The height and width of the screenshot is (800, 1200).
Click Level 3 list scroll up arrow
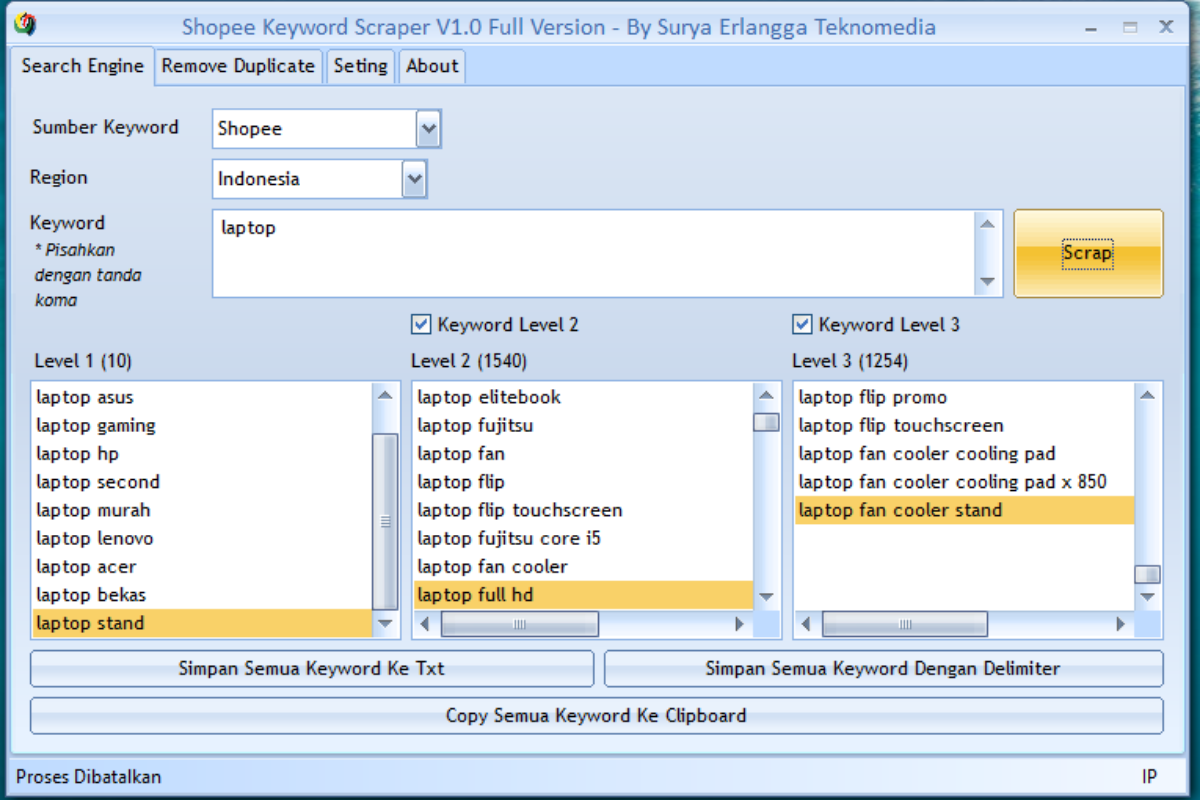tap(1147, 395)
